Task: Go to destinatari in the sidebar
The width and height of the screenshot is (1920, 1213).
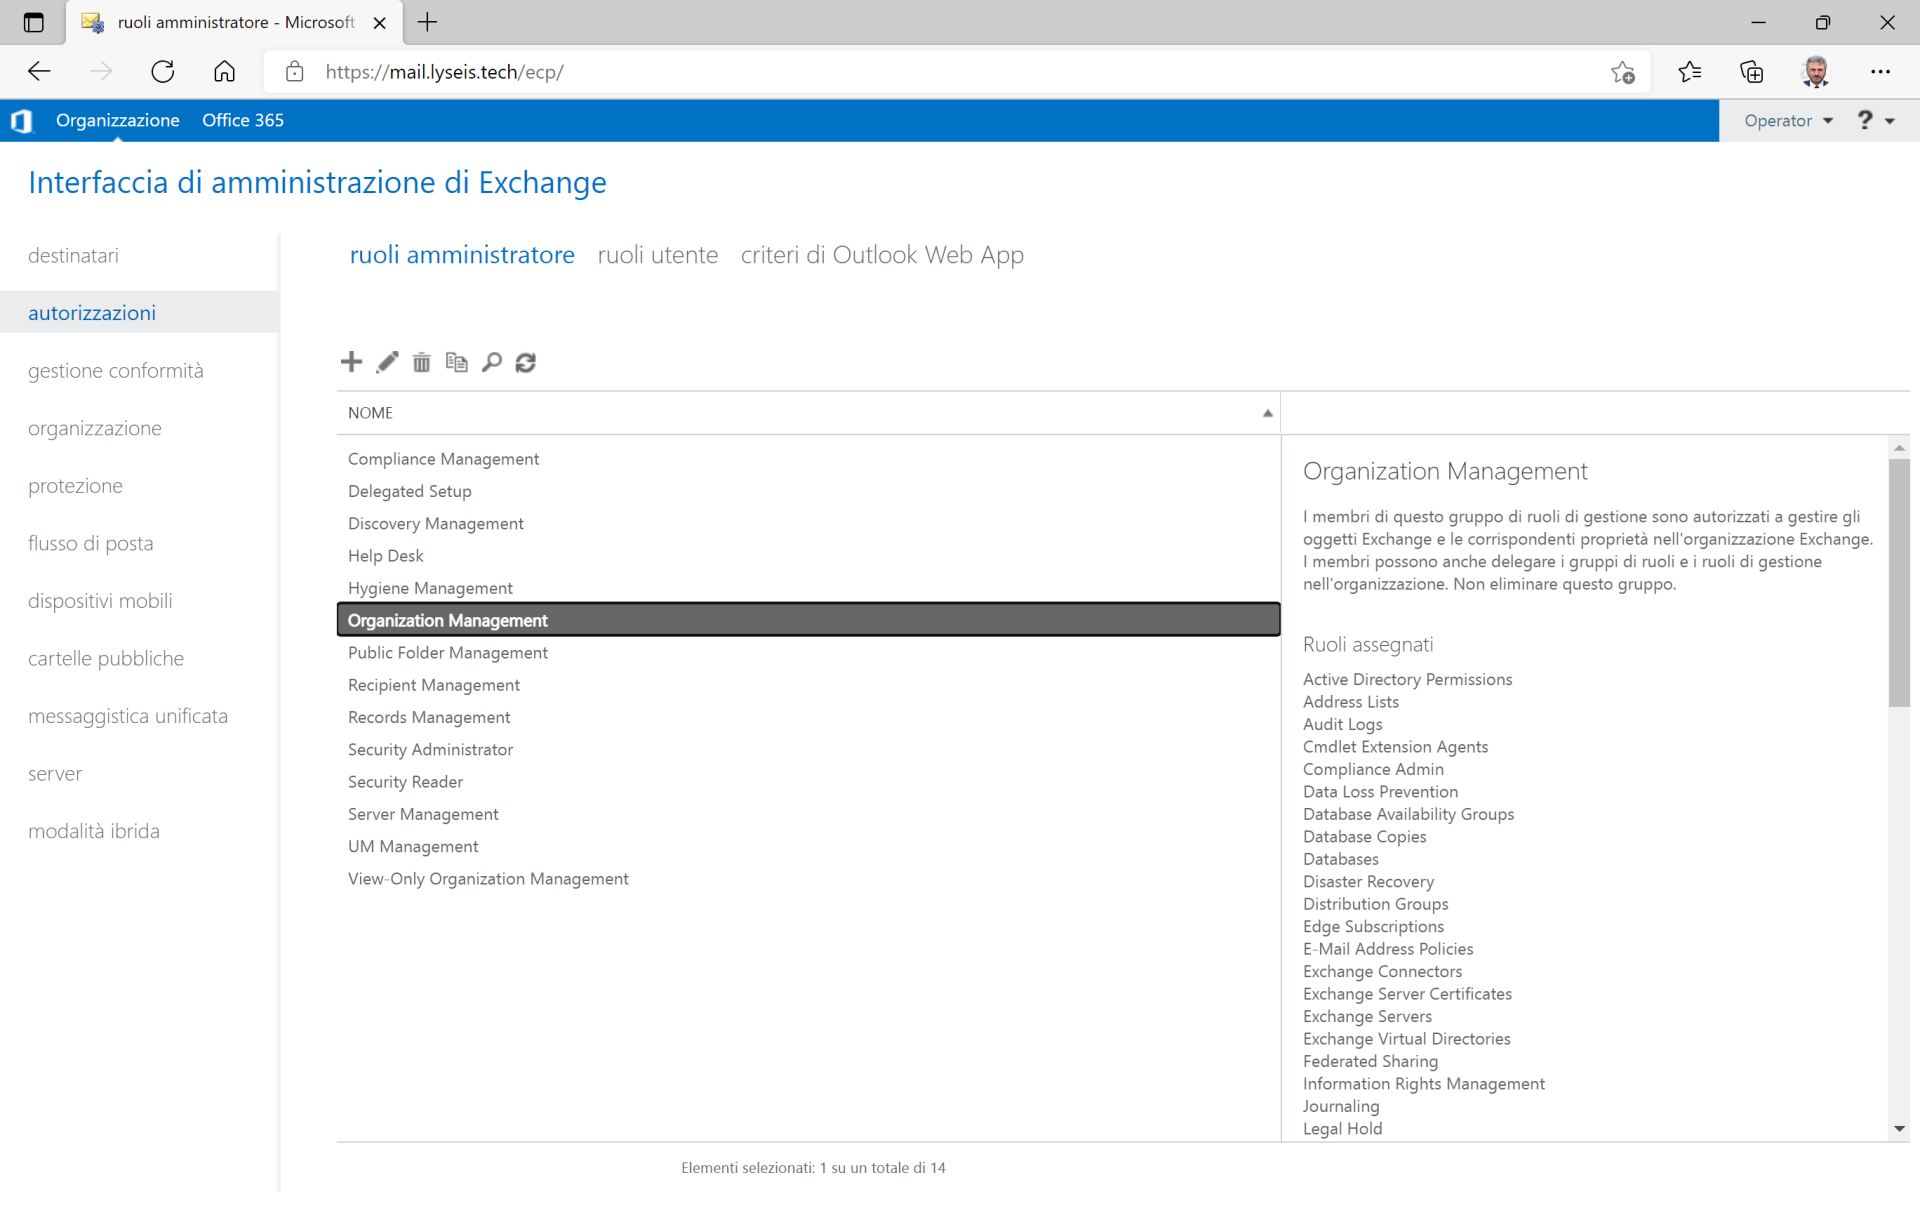Action: coord(73,255)
